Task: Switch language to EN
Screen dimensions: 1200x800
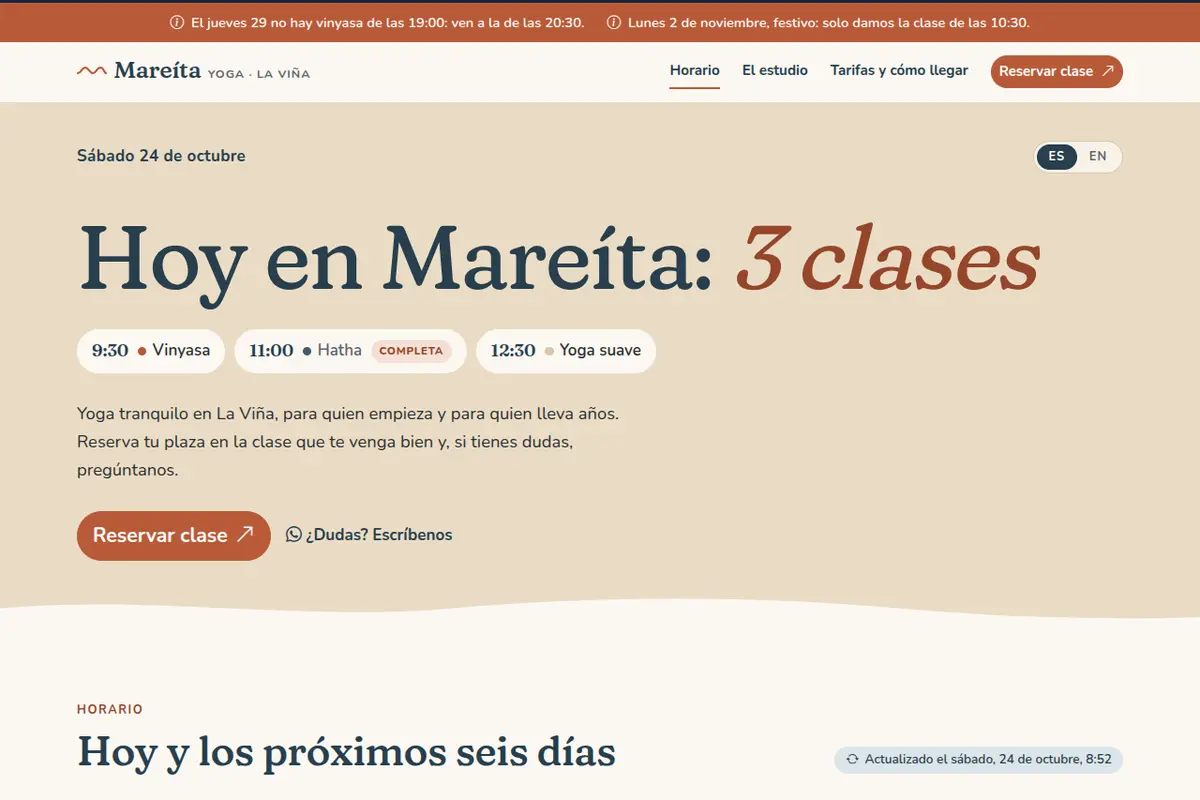Action: coord(1098,156)
